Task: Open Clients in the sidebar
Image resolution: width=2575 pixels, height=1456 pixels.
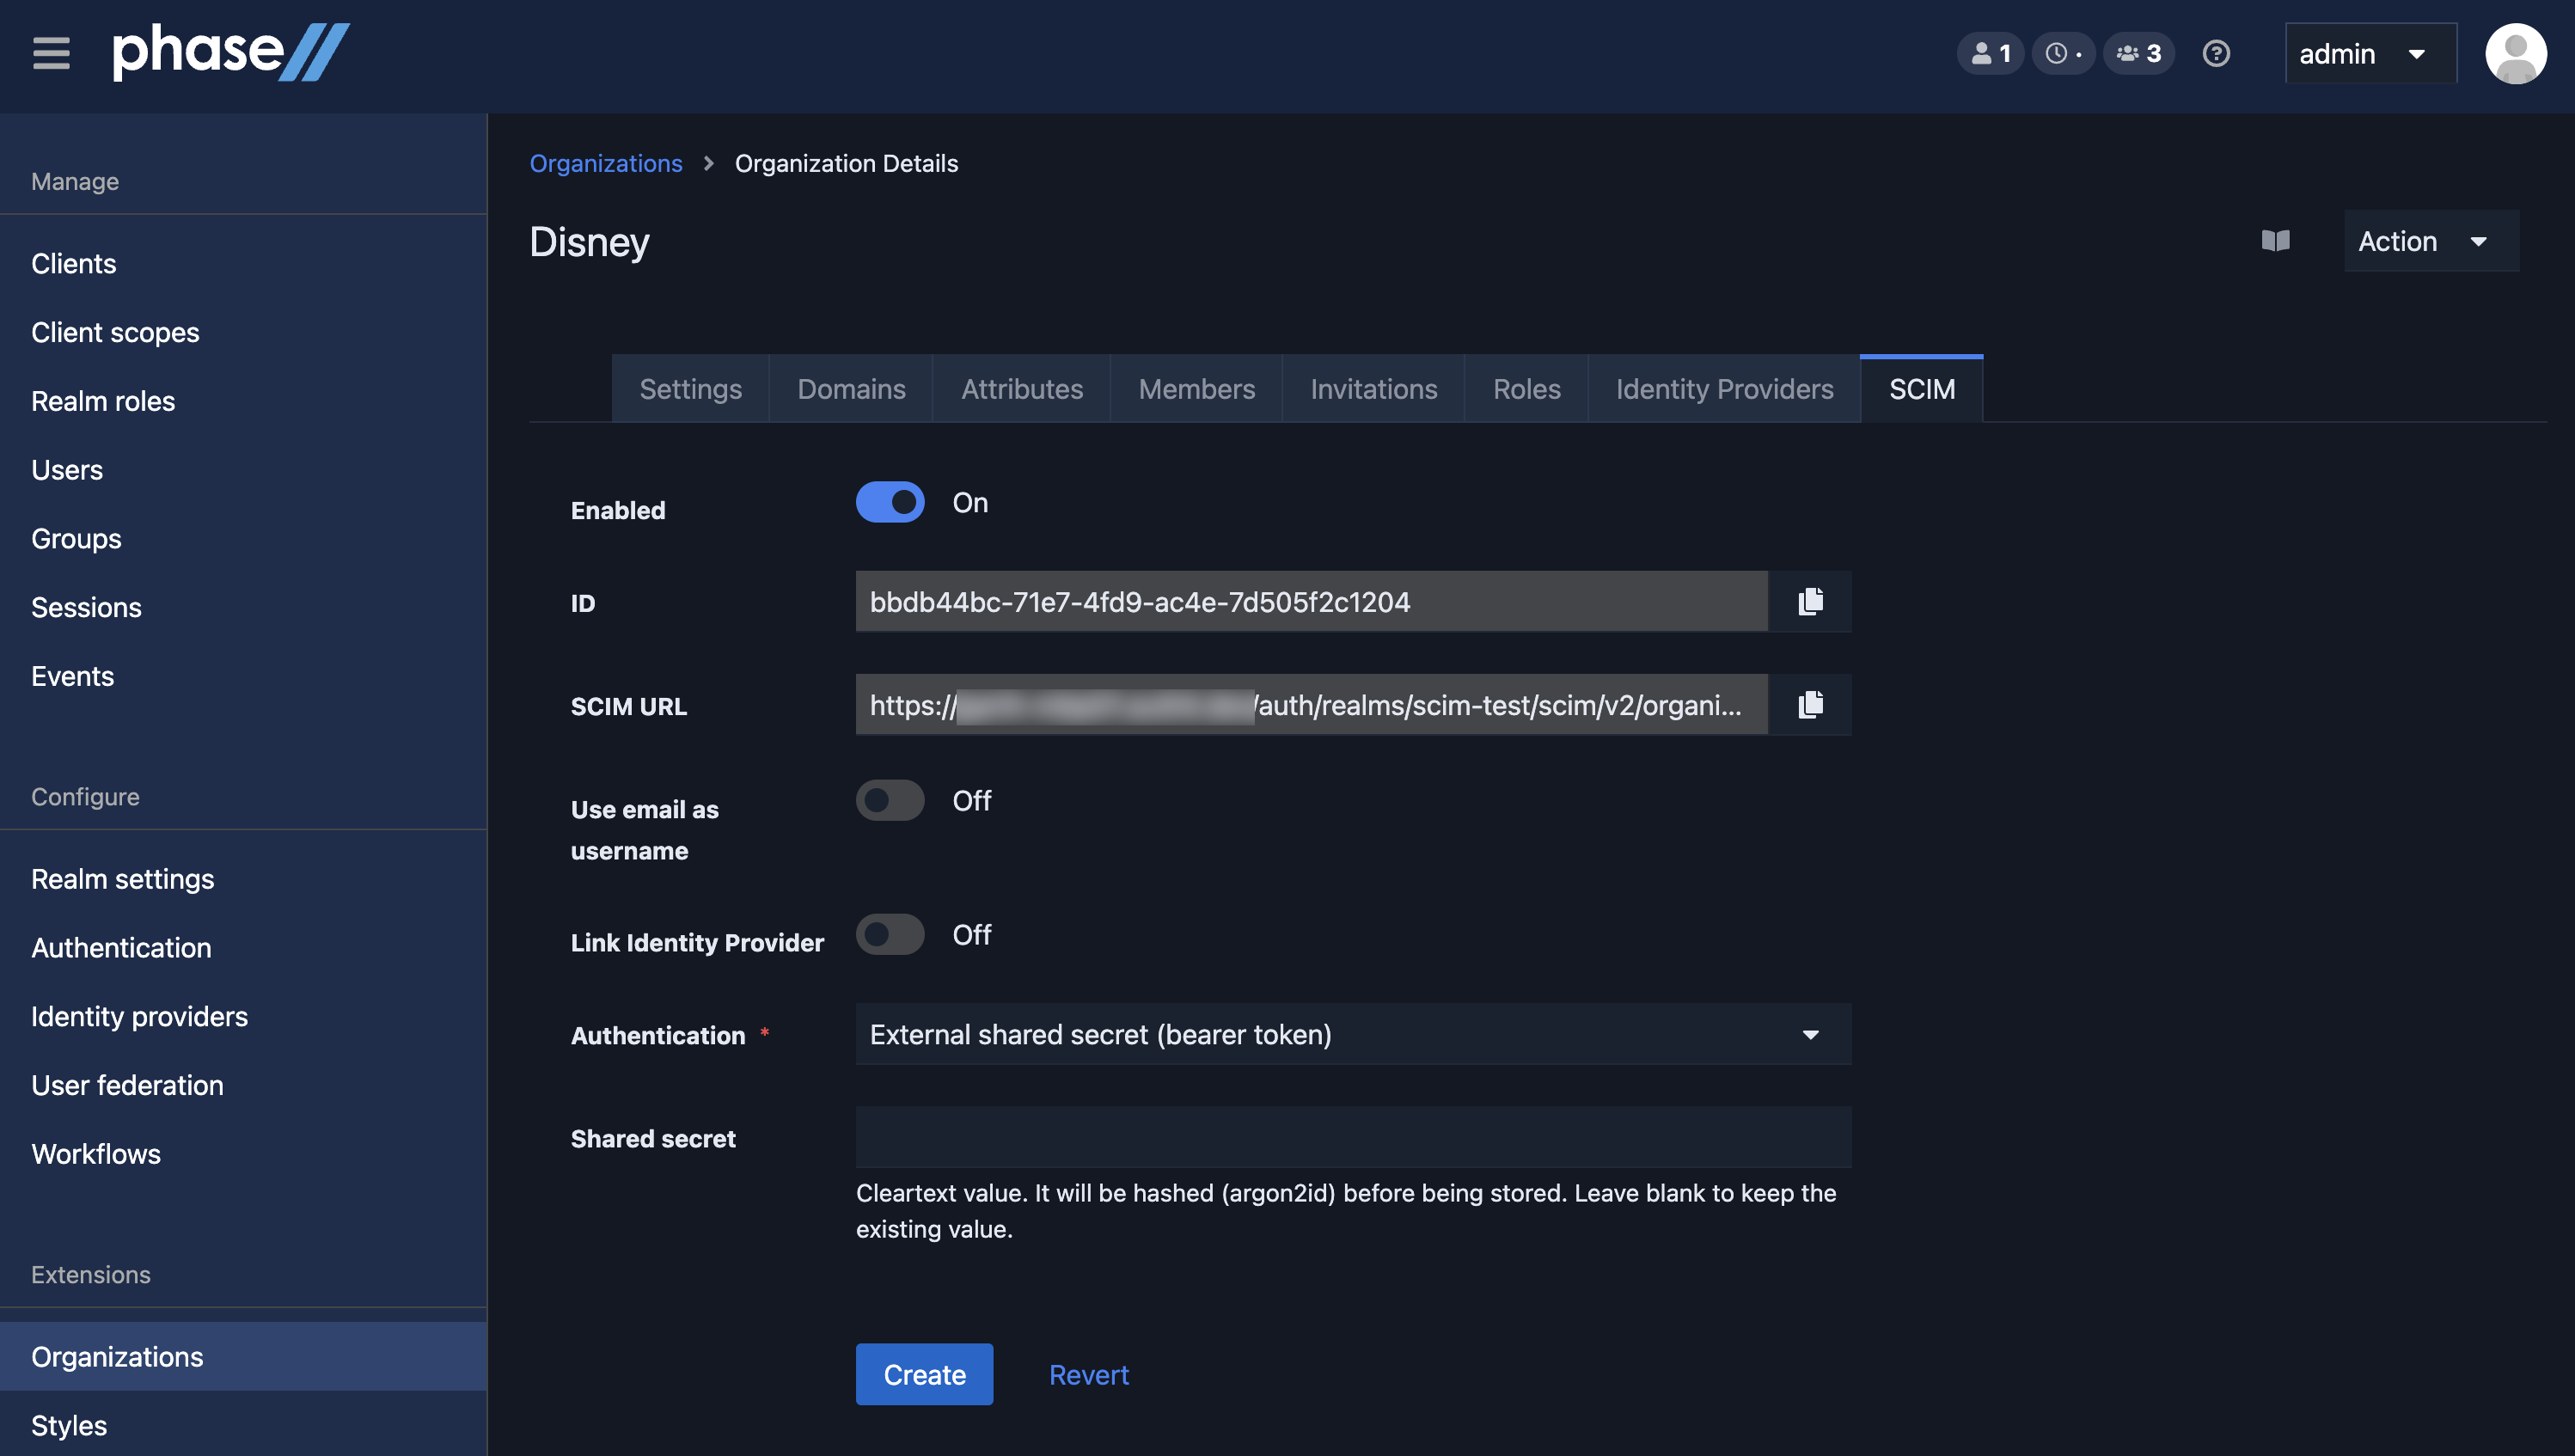Action: pyautogui.click(x=244, y=264)
